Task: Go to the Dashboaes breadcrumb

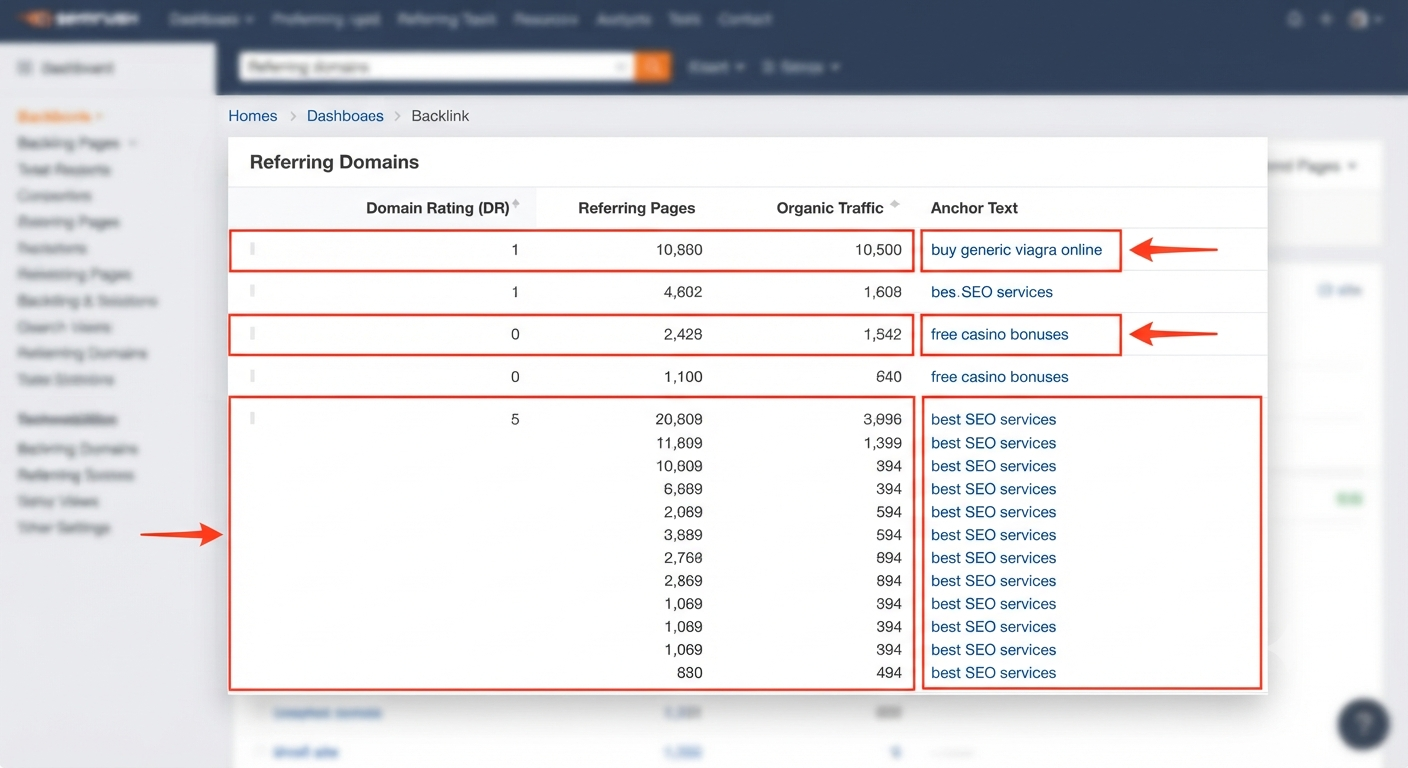Action: tap(345, 116)
